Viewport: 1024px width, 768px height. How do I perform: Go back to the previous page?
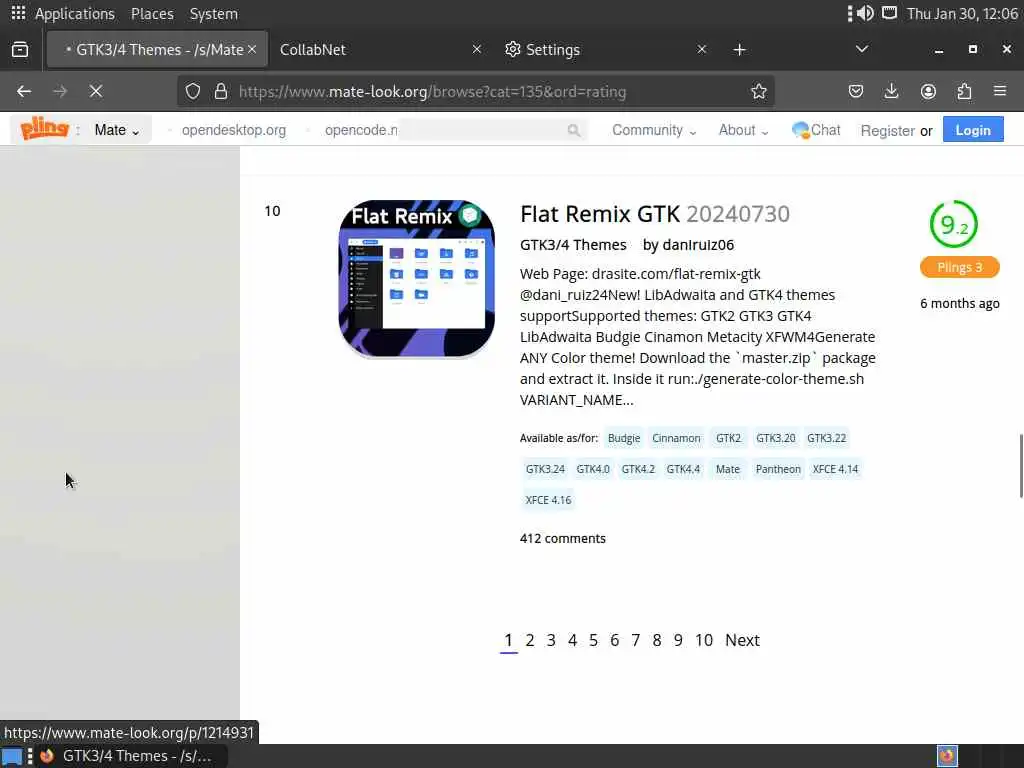coord(24,91)
